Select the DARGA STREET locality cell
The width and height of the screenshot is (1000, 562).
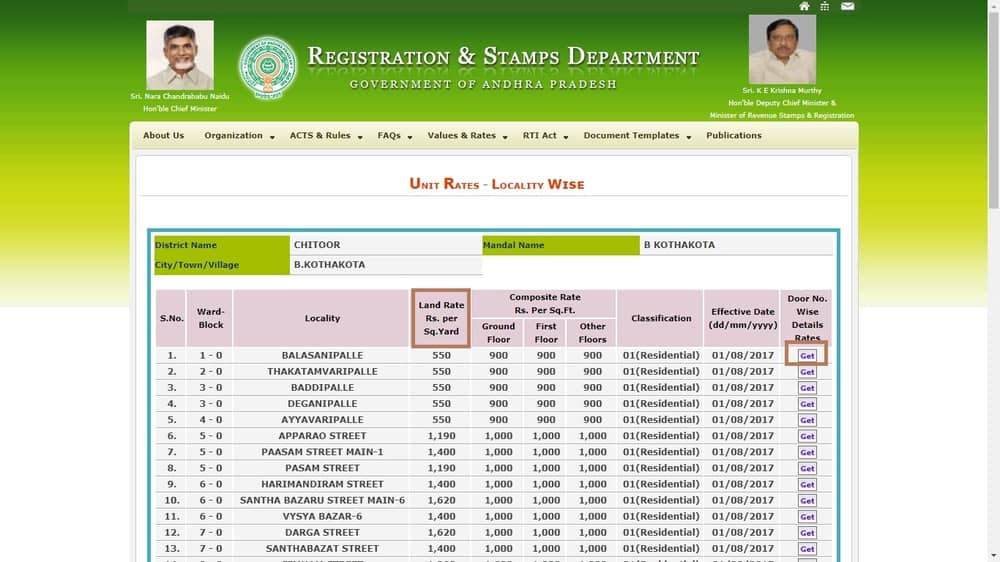pyautogui.click(x=321, y=532)
